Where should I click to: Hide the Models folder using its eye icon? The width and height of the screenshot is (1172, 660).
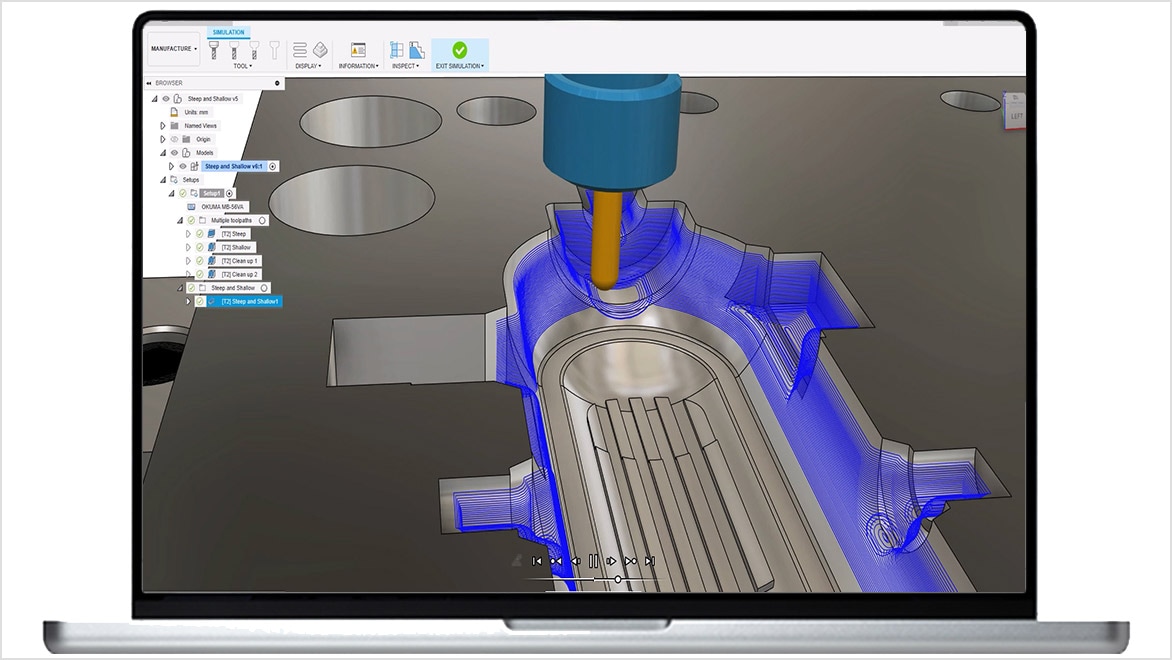174,153
